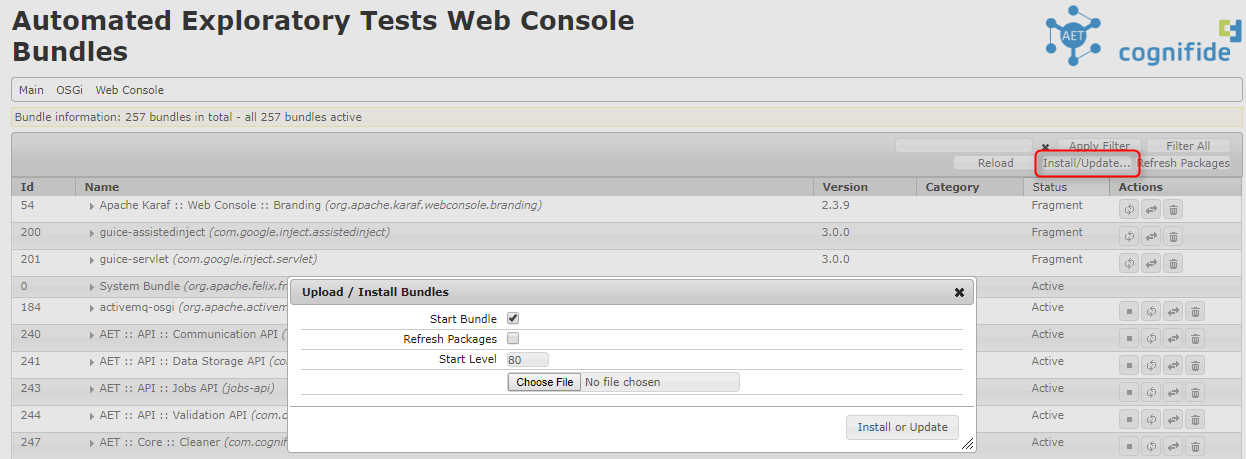The width and height of the screenshot is (1246, 459).
Task: Toggle the Start Bundle checkbox
Action: [513, 318]
